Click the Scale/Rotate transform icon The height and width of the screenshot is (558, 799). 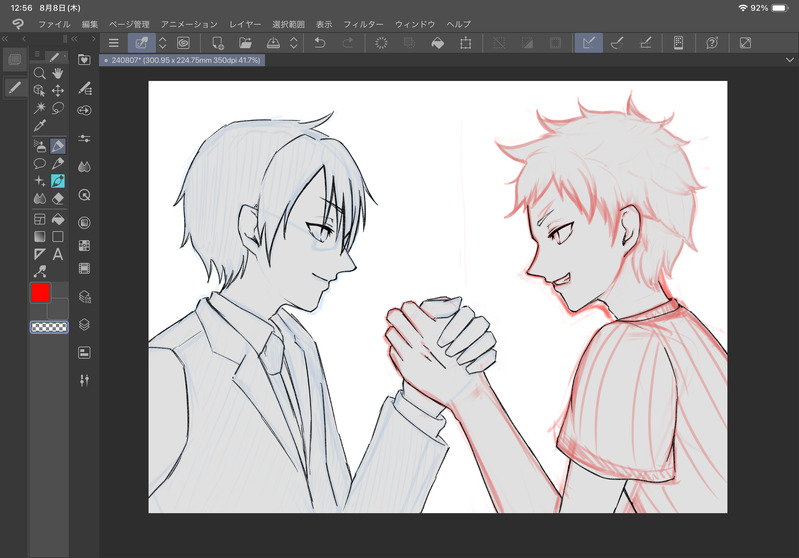pyautogui.click(x=465, y=43)
